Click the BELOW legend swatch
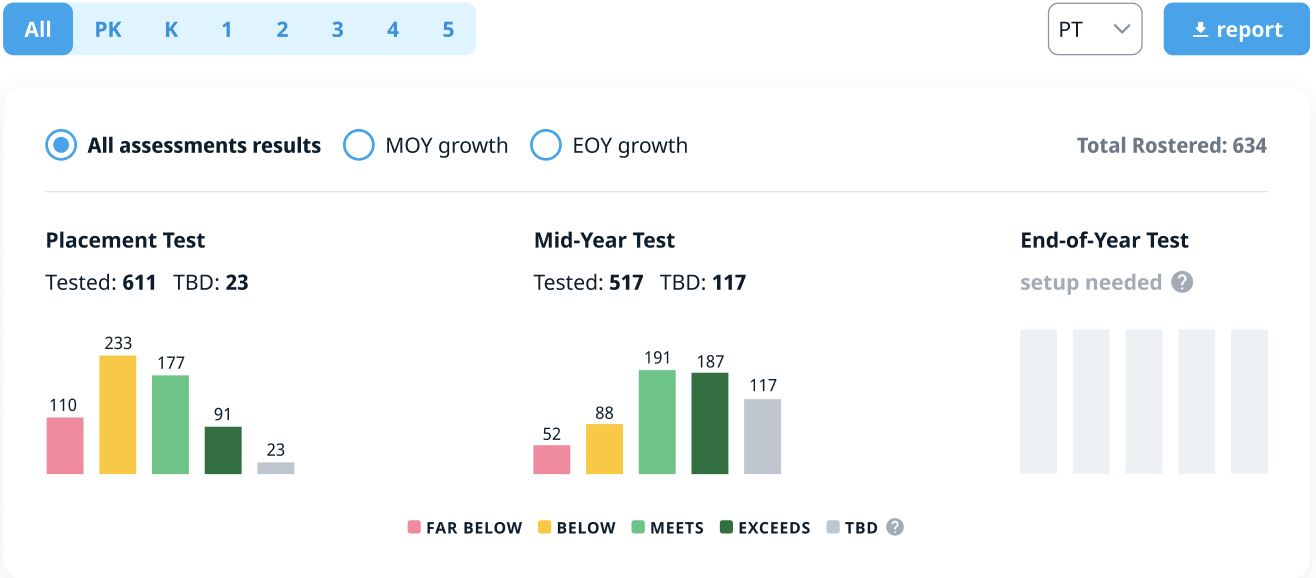This screenshot has width=1316, height=578. 545,527
